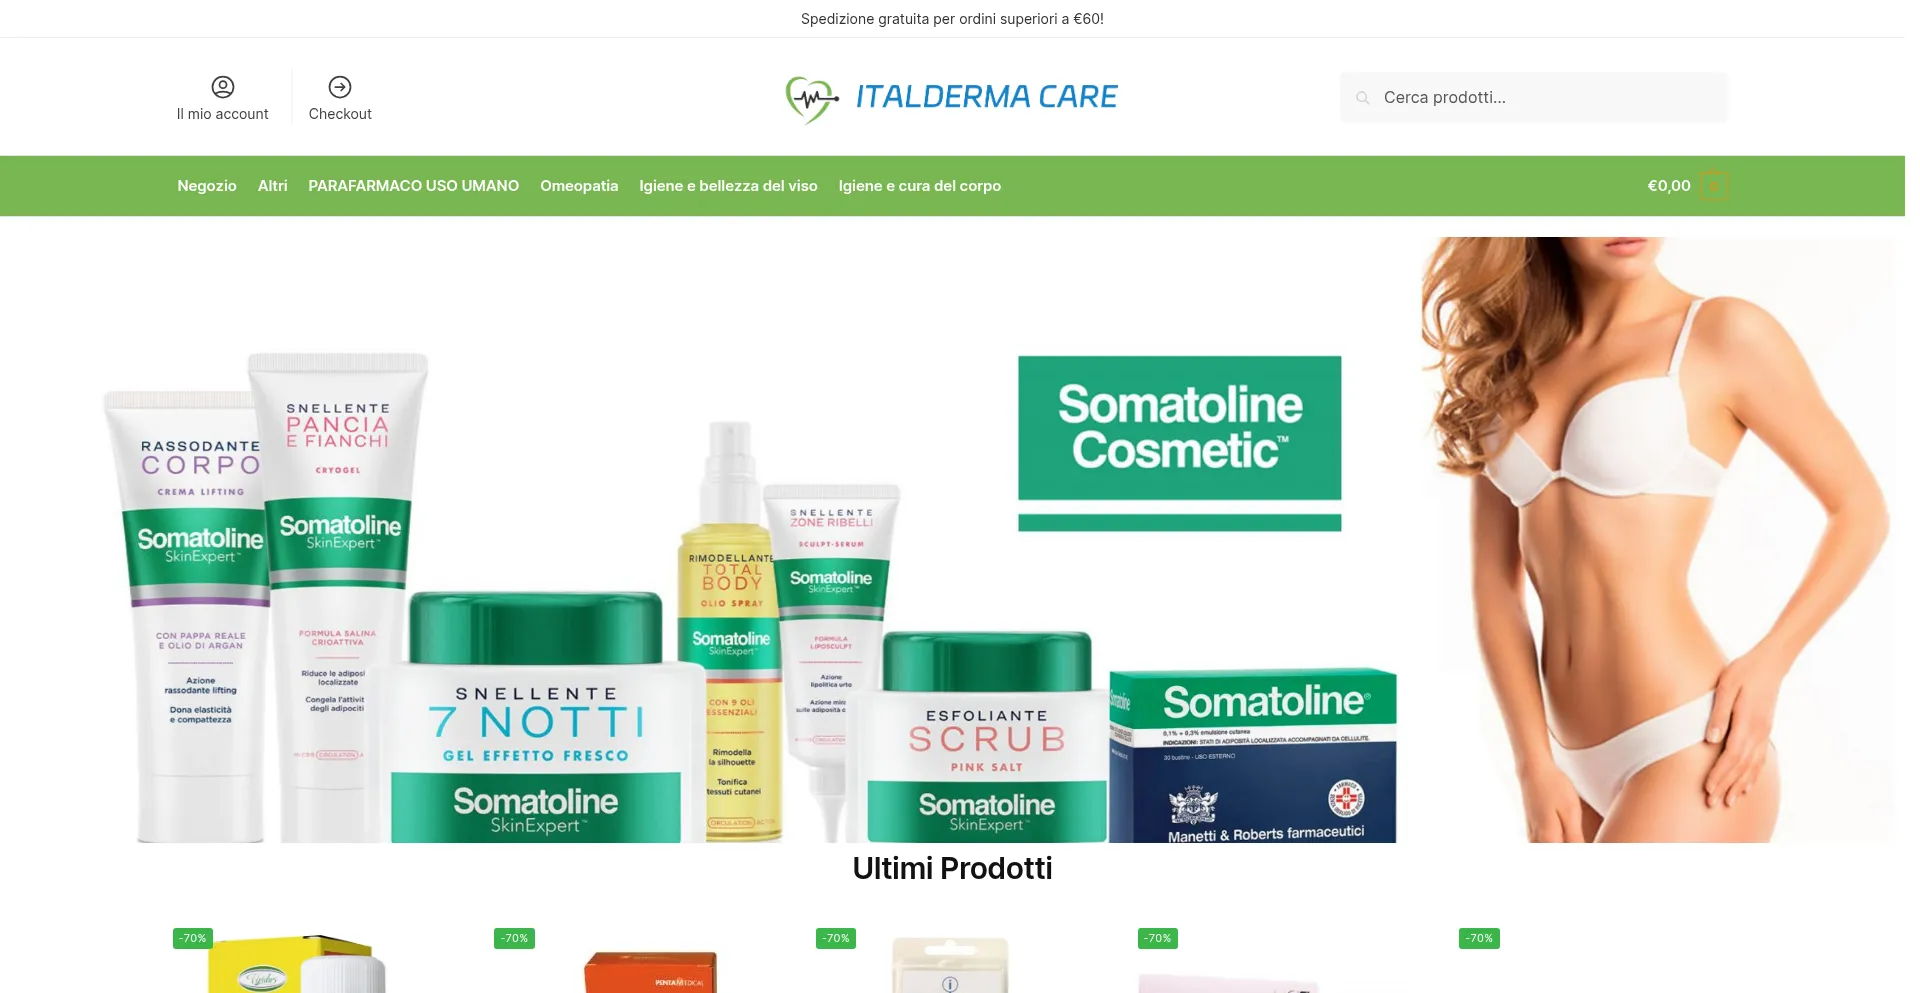
Task: Open the shopping cart basket icon
Action: pos(1714,186)
